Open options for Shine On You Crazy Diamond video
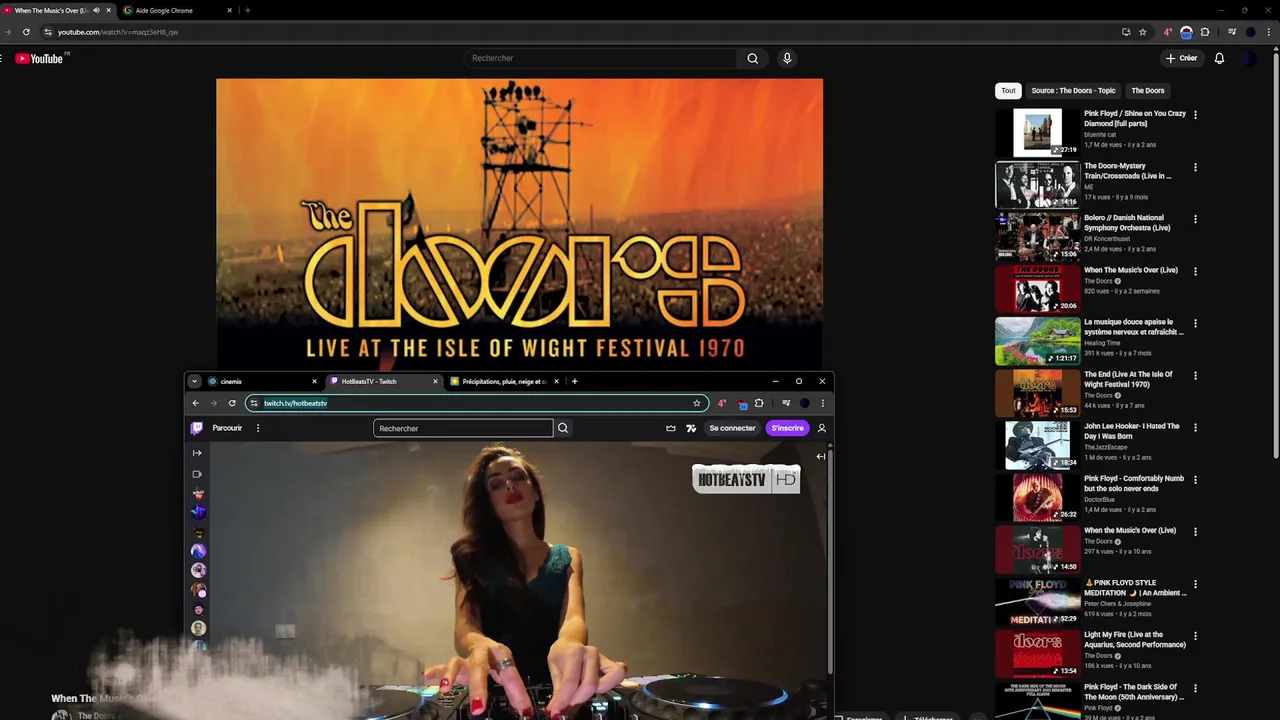The image size is (1280, 720). [1195, 115]
